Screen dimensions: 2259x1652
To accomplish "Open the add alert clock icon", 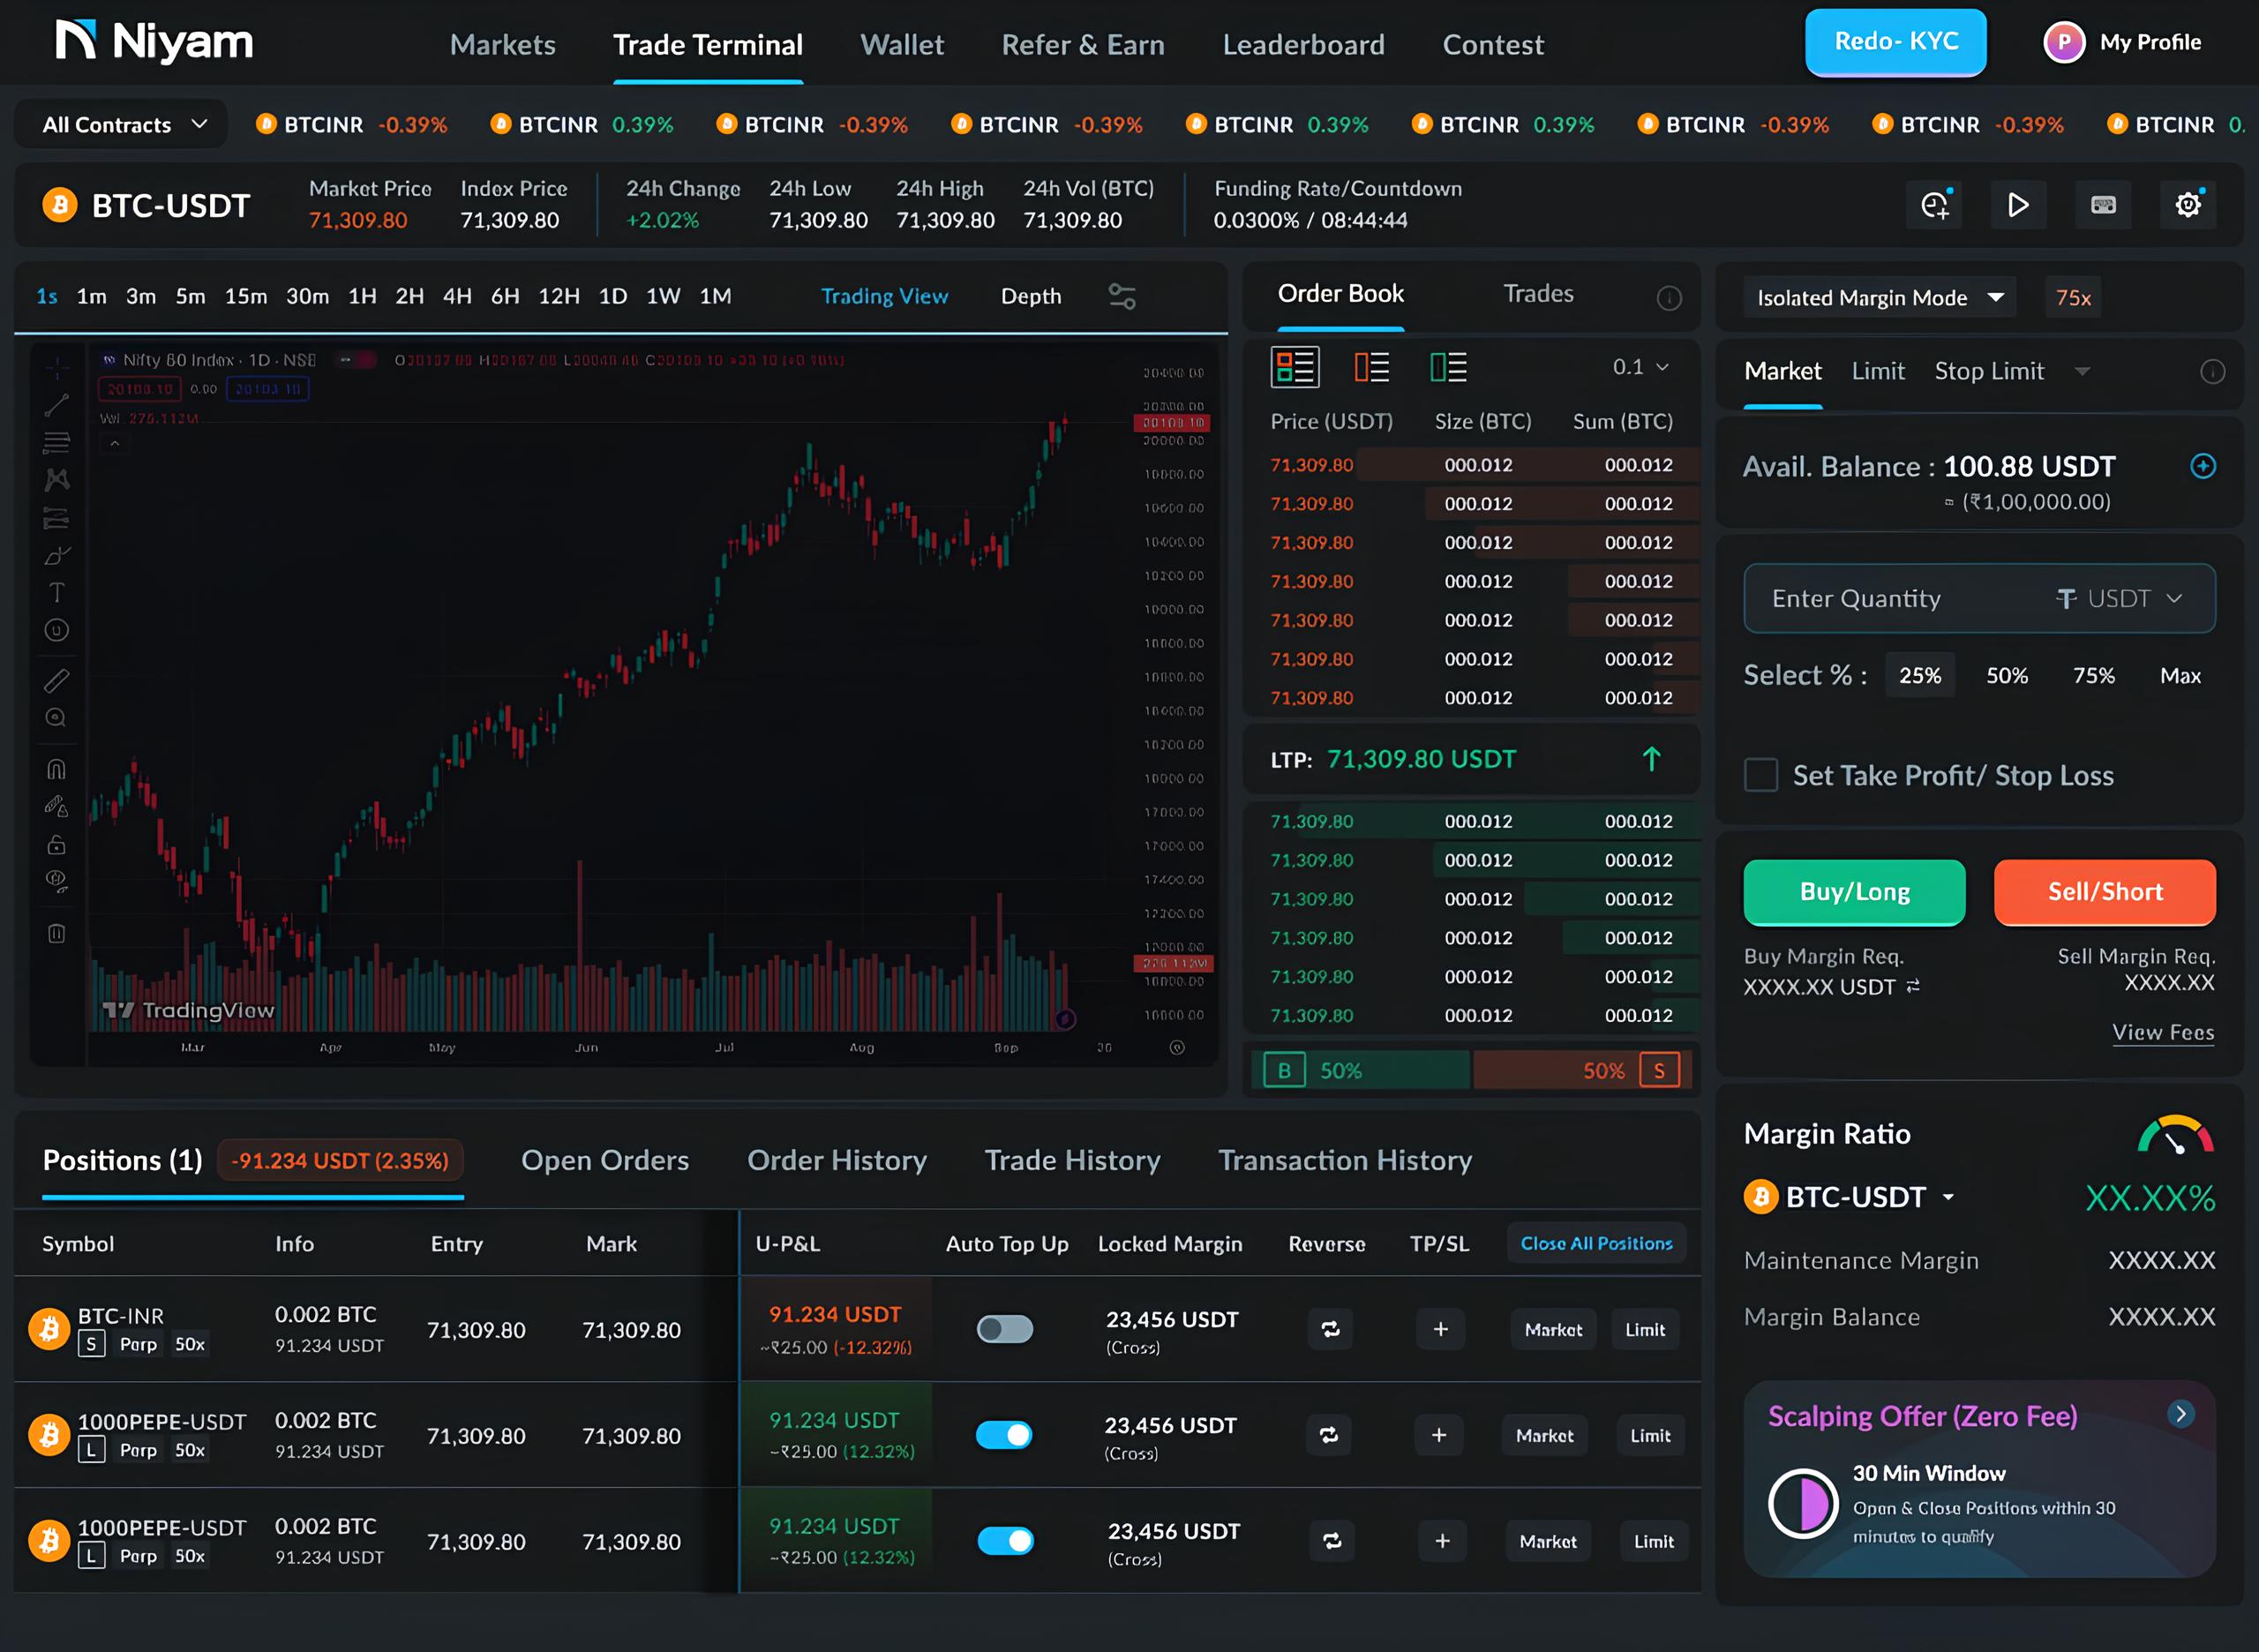I will [x=1934, y=205].
